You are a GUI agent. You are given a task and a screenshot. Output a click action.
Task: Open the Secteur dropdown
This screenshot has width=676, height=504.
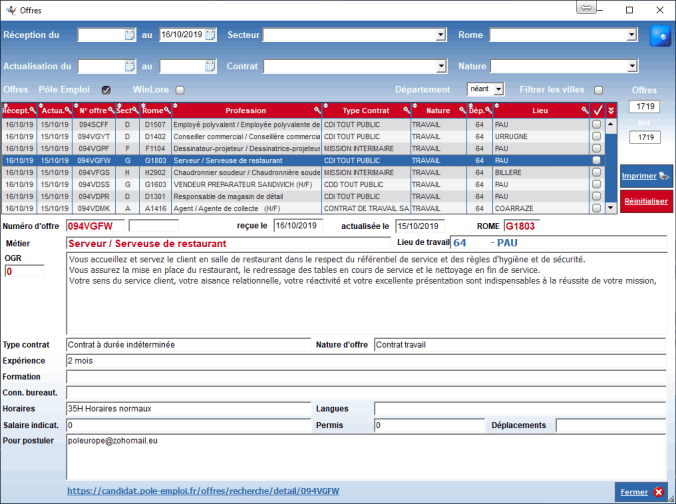click(440, 35)
